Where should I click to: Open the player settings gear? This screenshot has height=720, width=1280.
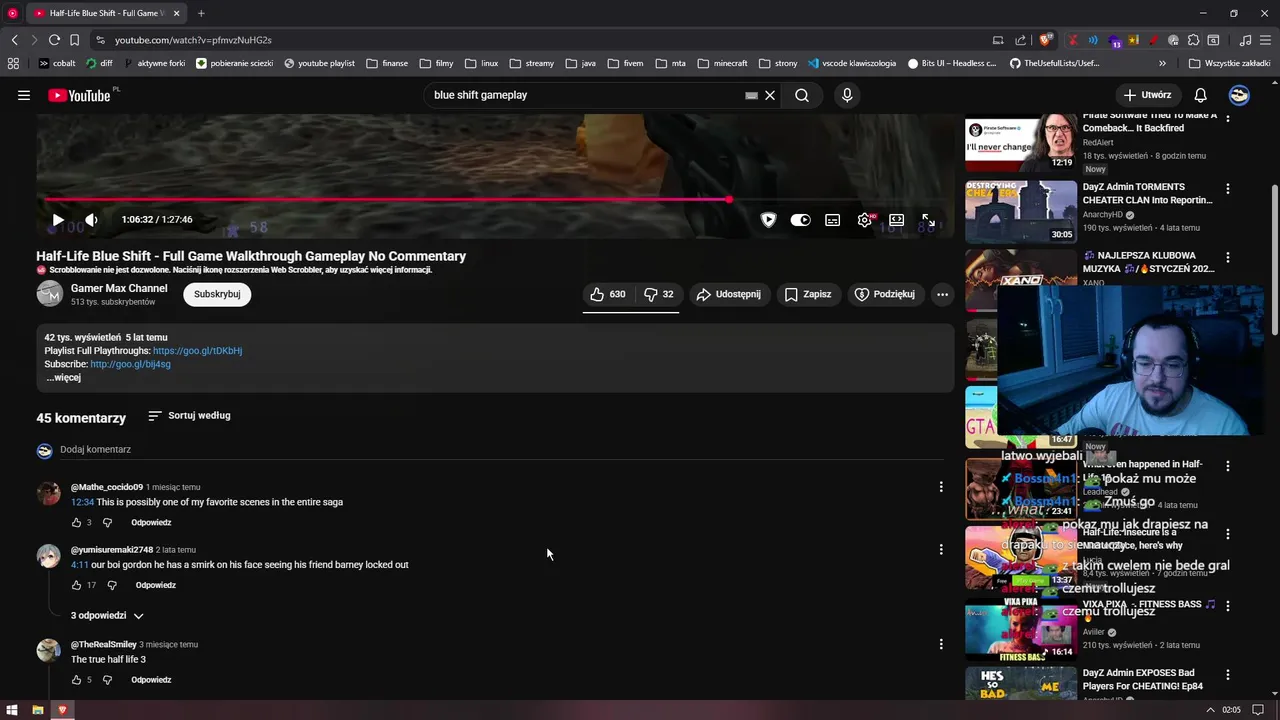pos(865,220)
